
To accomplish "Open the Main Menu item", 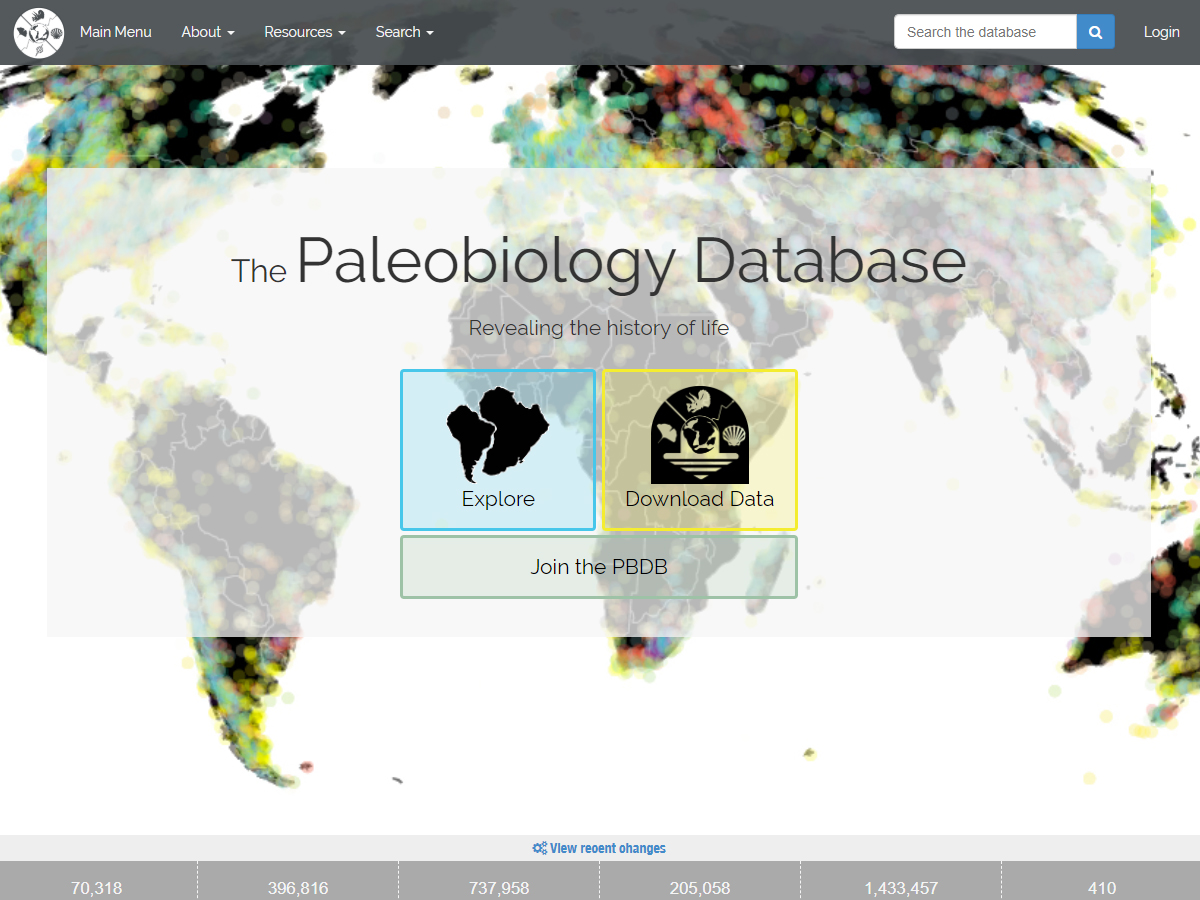I will [116, 32].
